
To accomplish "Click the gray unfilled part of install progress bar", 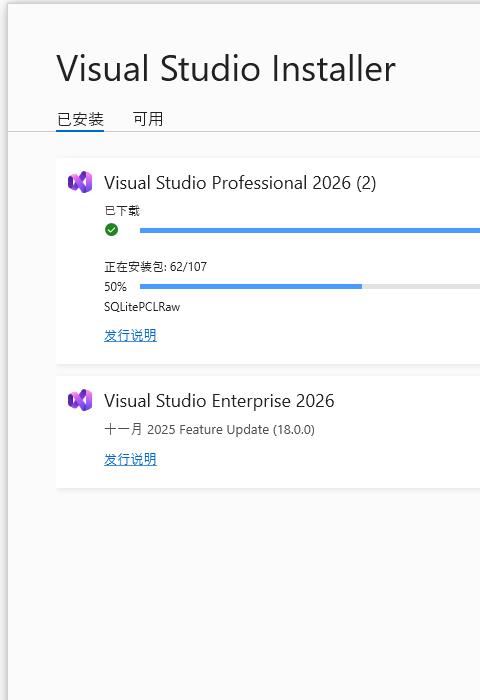I will (x=421, y=286).
